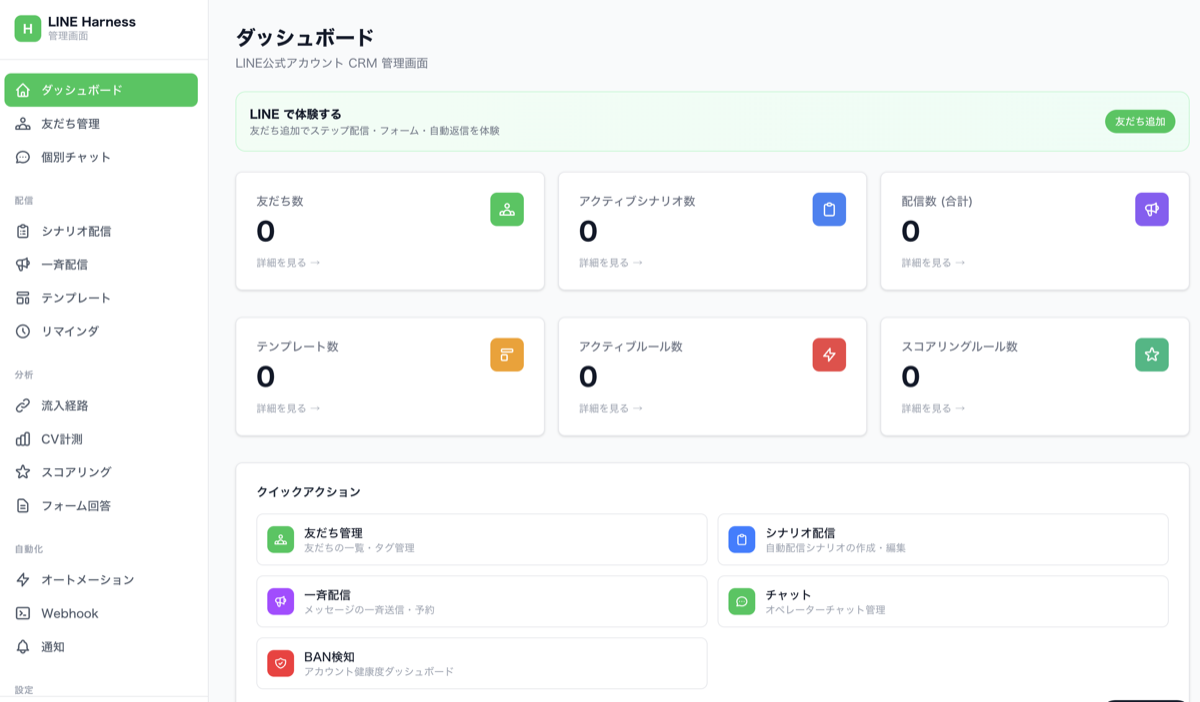1200x702 pixels.
Task: Open CV計測 from the 分析 section
Action: coord(62,438)
